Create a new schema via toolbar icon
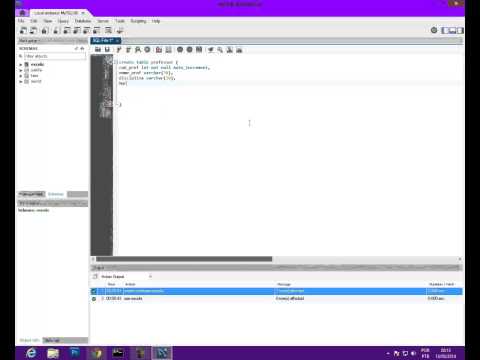 [x=56, y=31]
